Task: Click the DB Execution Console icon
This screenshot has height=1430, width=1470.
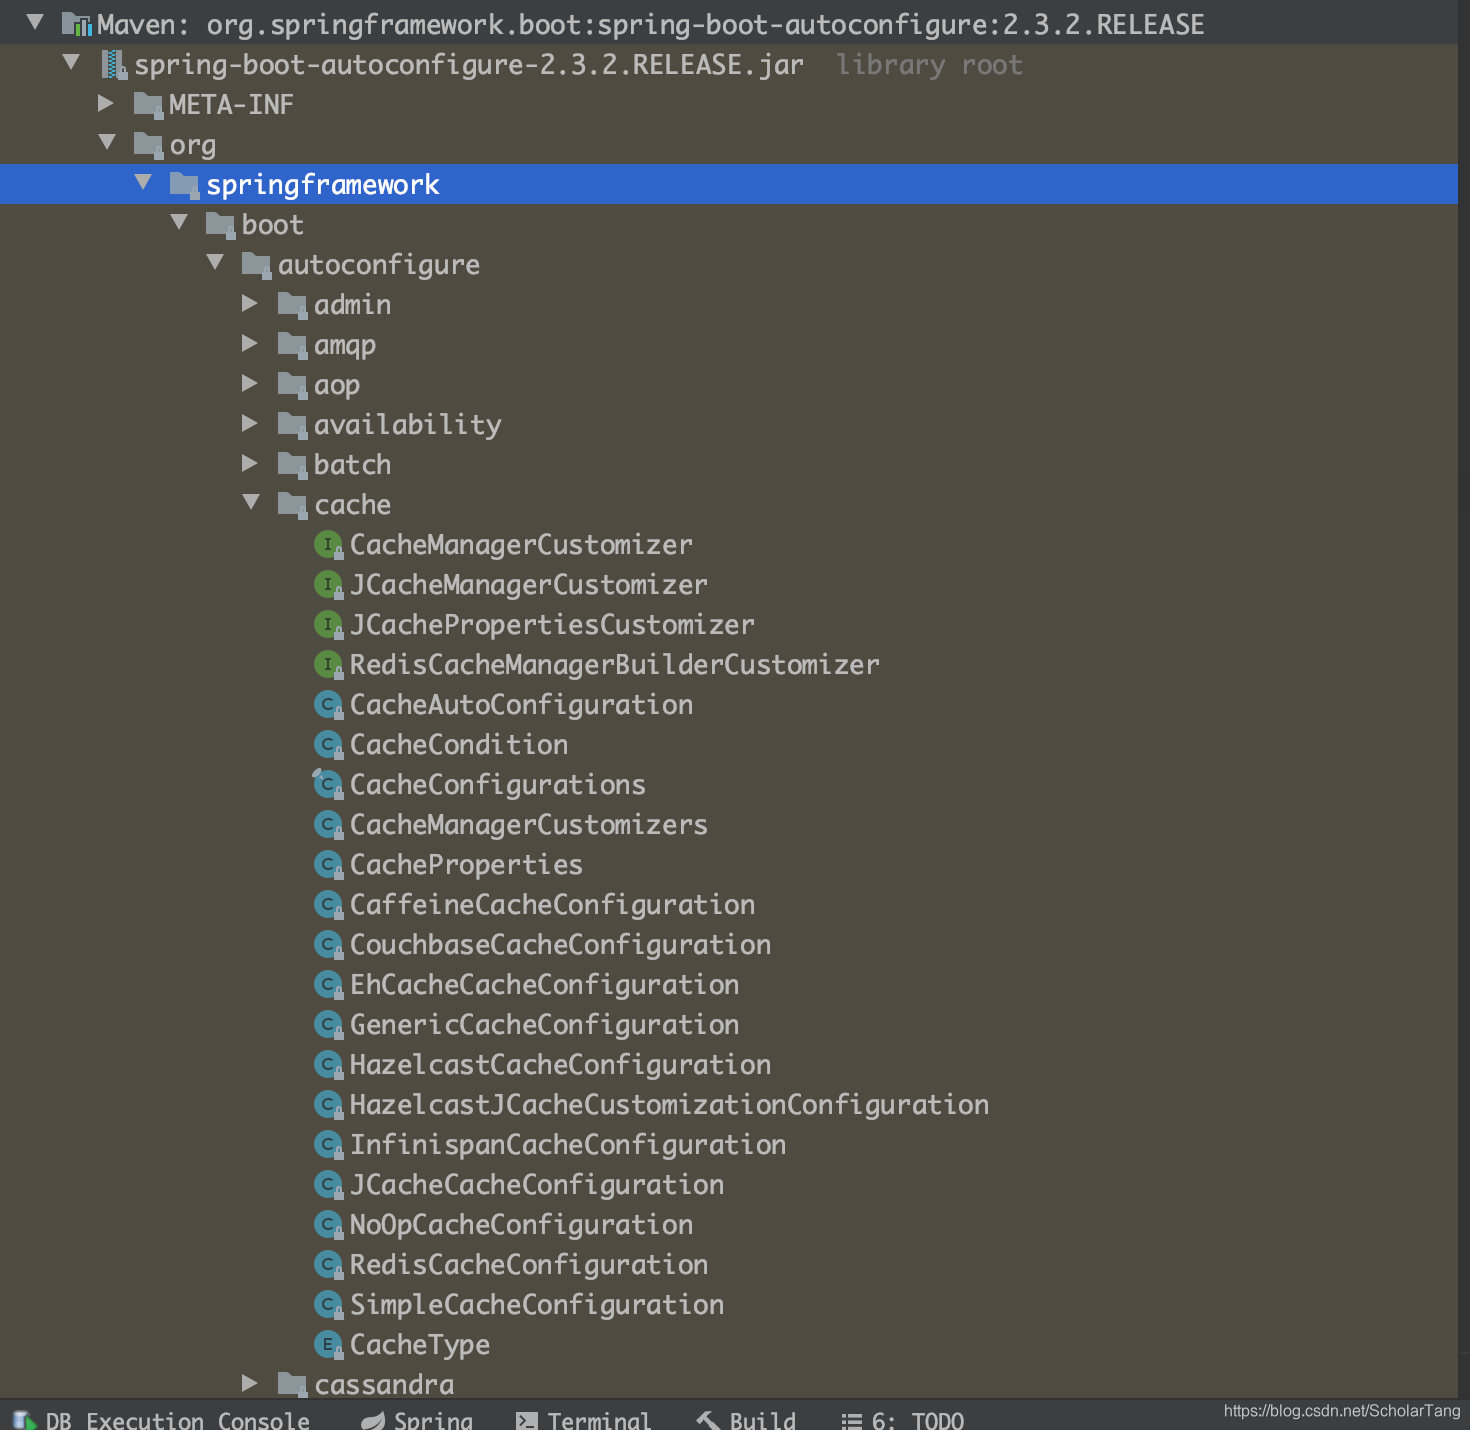Action: click(x=24, y=1421)
